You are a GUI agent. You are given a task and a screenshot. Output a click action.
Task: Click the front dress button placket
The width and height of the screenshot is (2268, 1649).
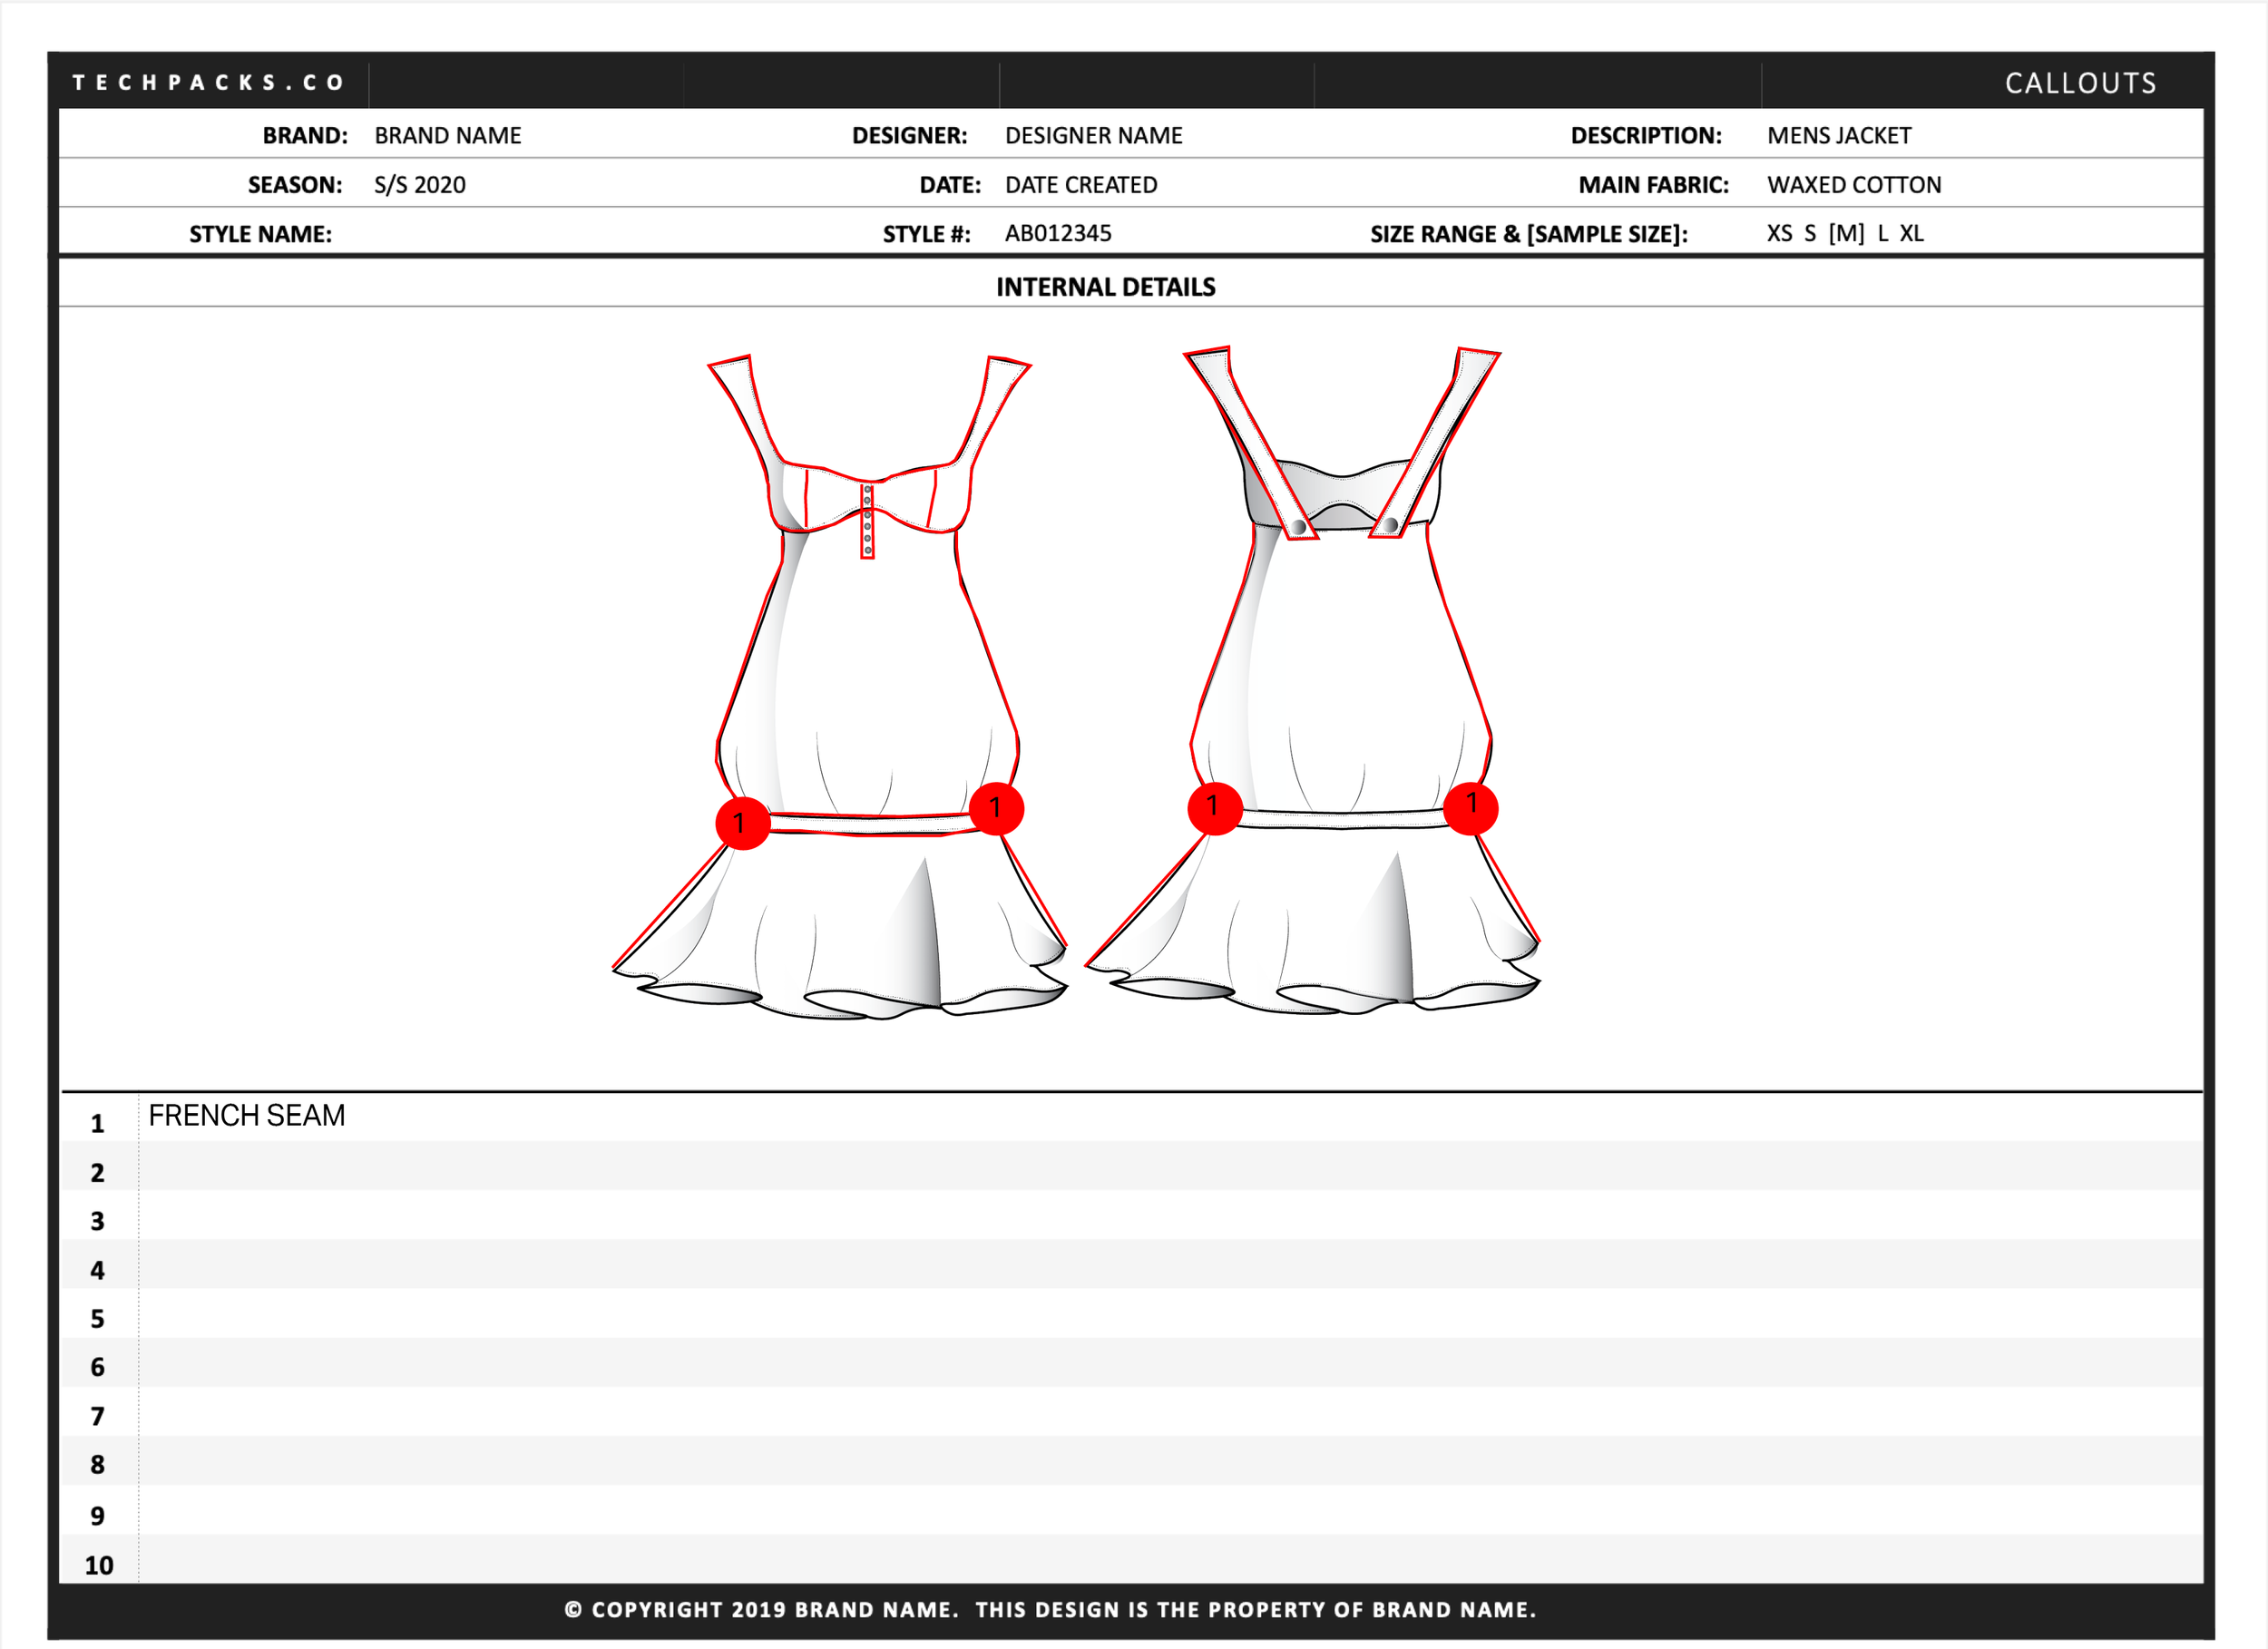click(x=867, y=521)
